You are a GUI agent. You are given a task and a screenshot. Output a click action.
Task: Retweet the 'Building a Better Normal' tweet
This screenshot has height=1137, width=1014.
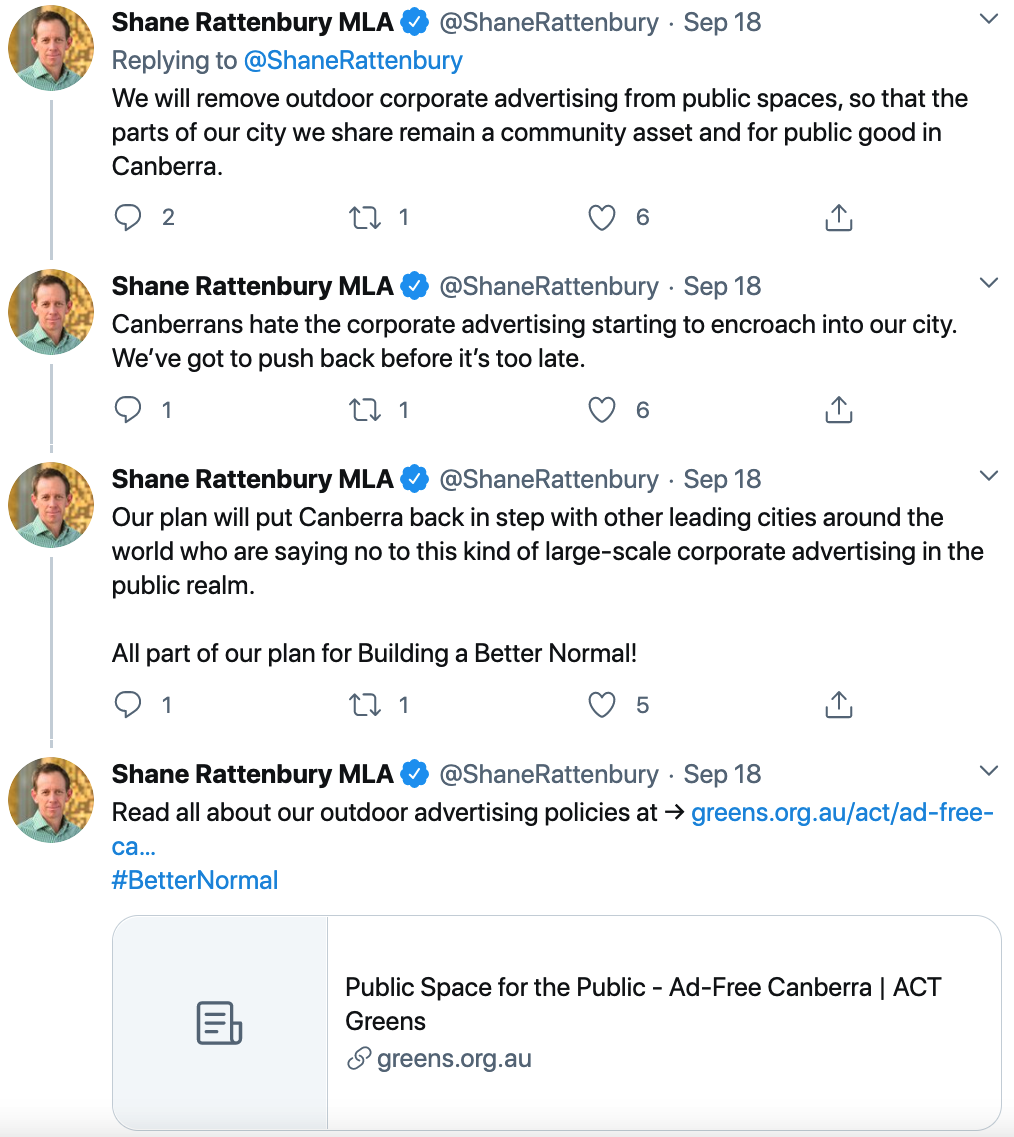365,705
